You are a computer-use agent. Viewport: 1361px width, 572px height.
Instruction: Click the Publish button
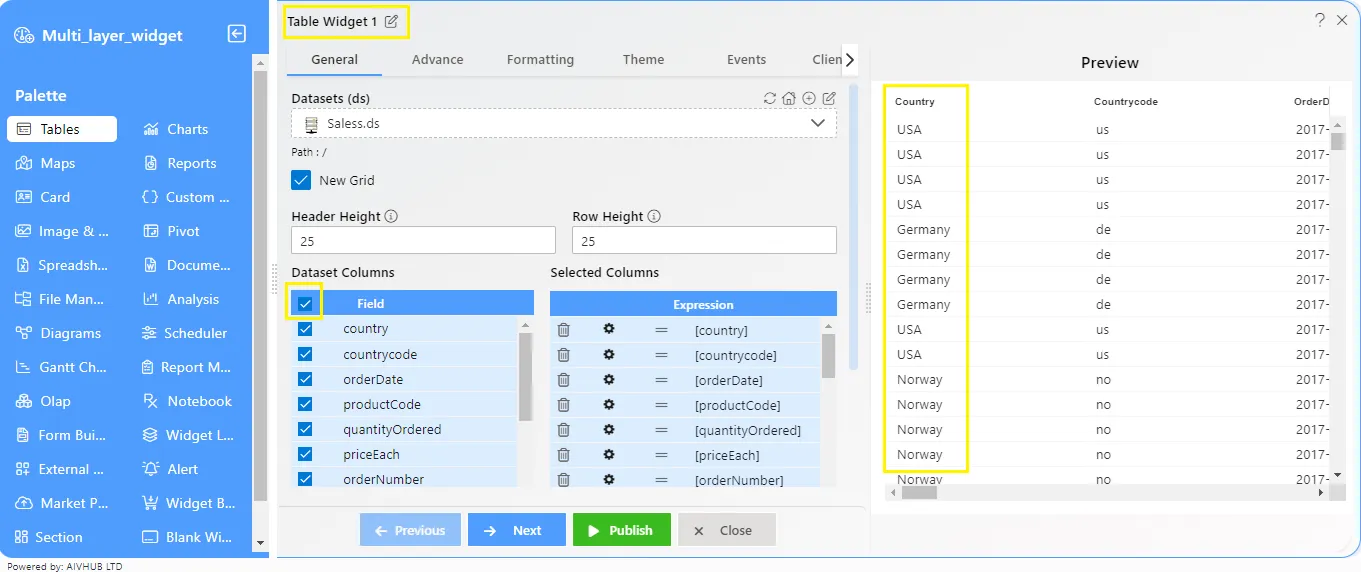click(x=621, y=530)
